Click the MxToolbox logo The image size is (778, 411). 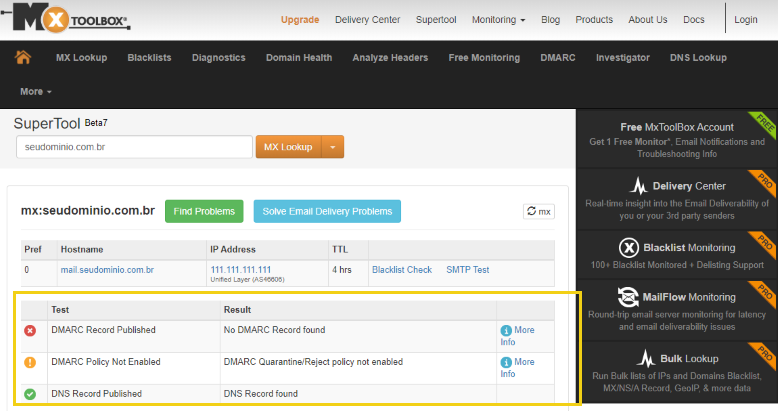(x=65, y=18)
